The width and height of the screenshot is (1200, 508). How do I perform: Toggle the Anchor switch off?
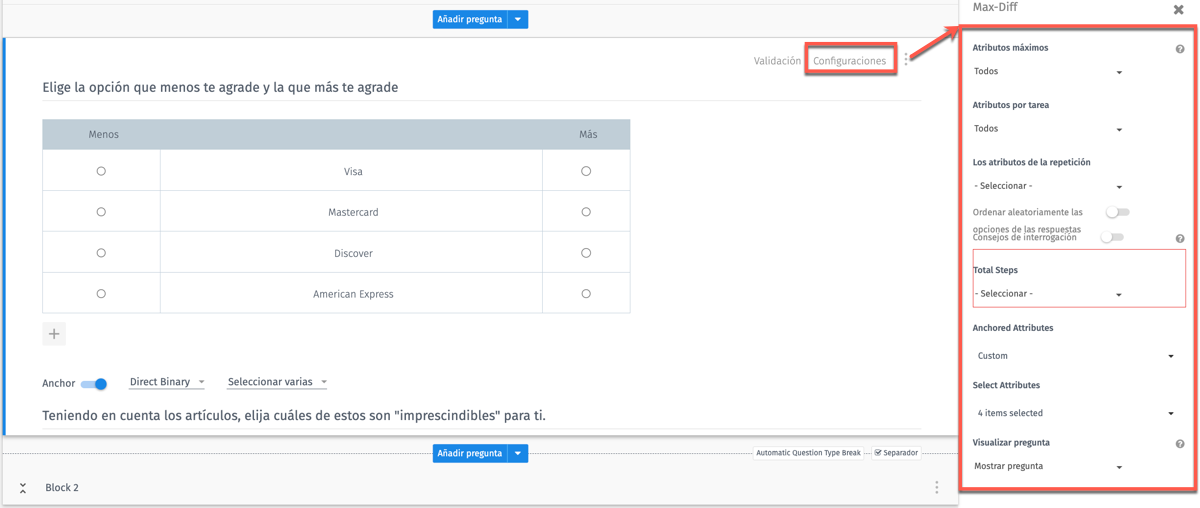pos(95,384)
